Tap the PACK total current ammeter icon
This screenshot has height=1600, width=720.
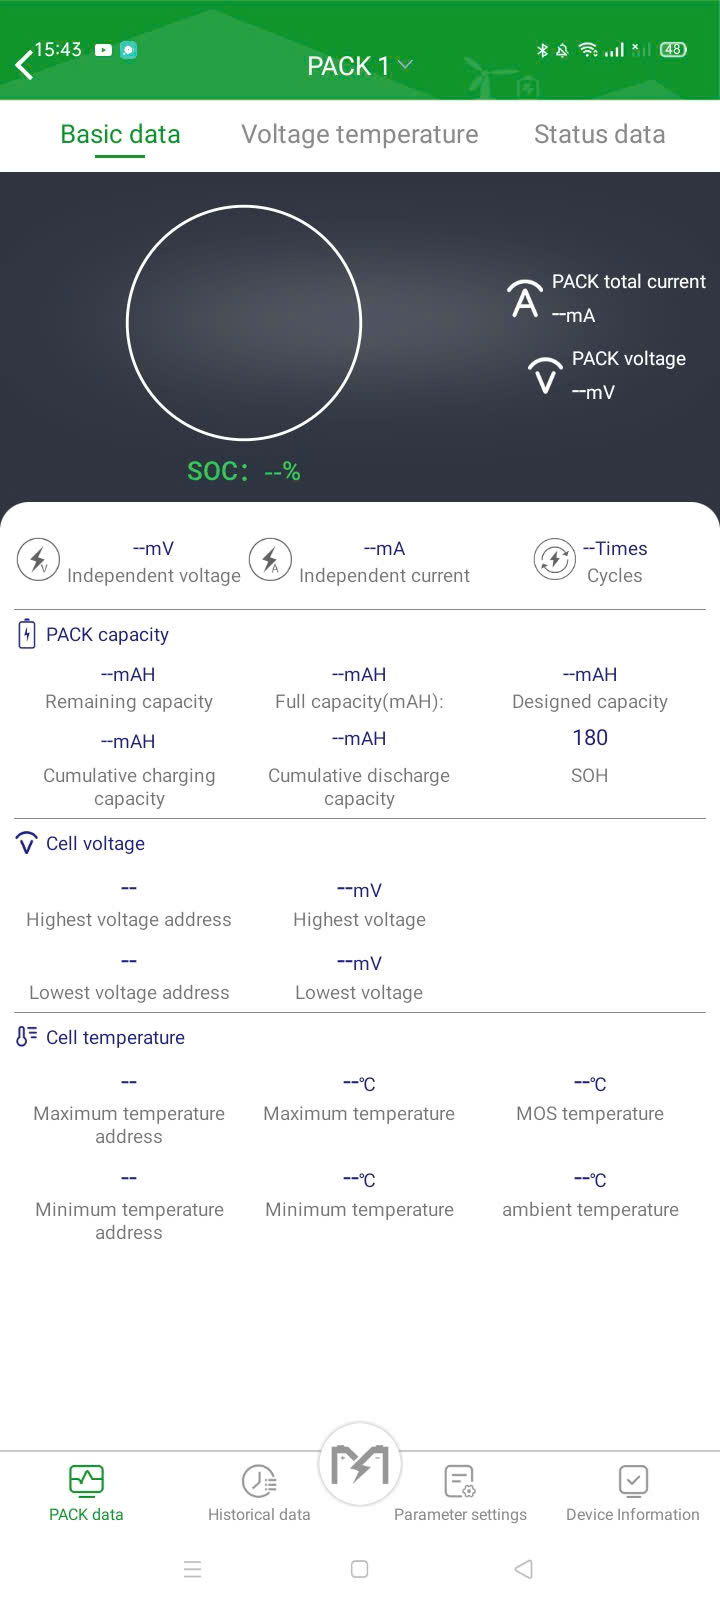(524, 298)
